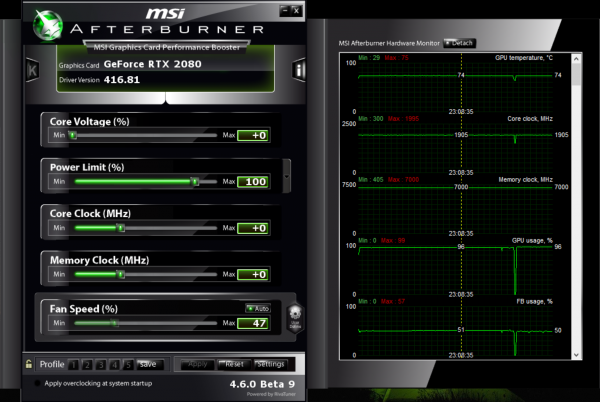This screenshot has height=402, width=600.
Task: Click the Core Clock slider handle
Action: click(121, 228)
